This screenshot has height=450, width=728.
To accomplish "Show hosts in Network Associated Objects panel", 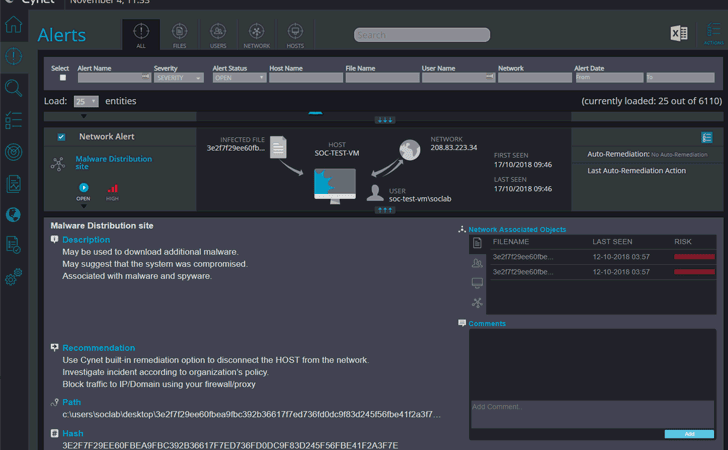I will (x=477, y=283).
